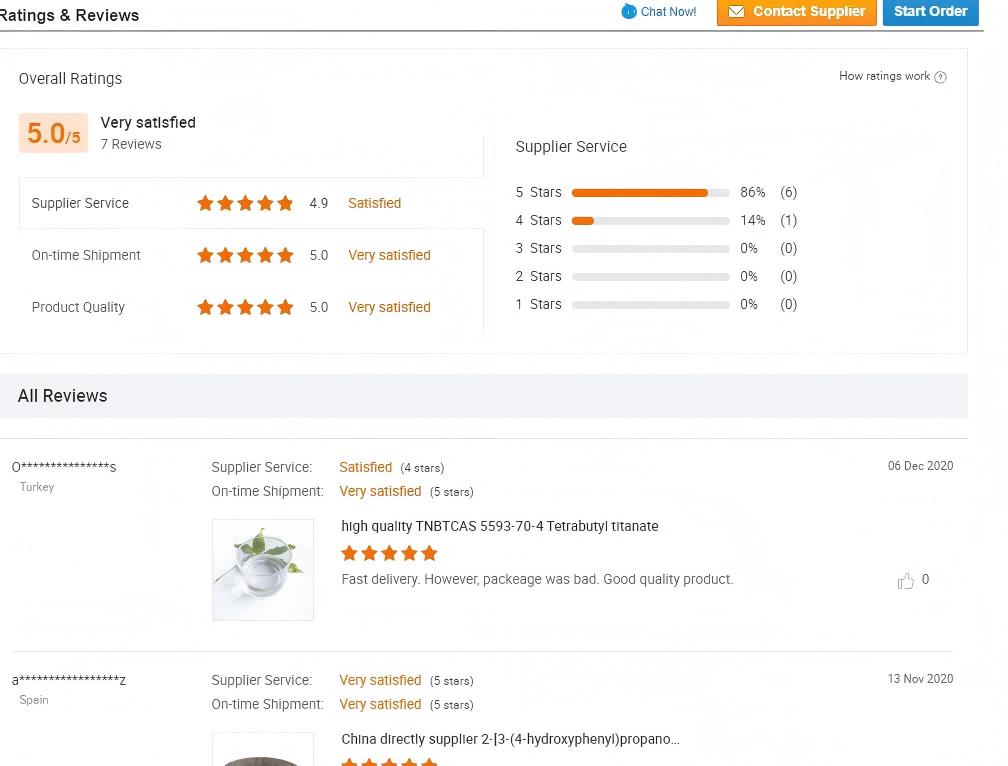Click the Contact Supplier button
This screenshot has width=1008, height=766.
(x=796, y=12)
